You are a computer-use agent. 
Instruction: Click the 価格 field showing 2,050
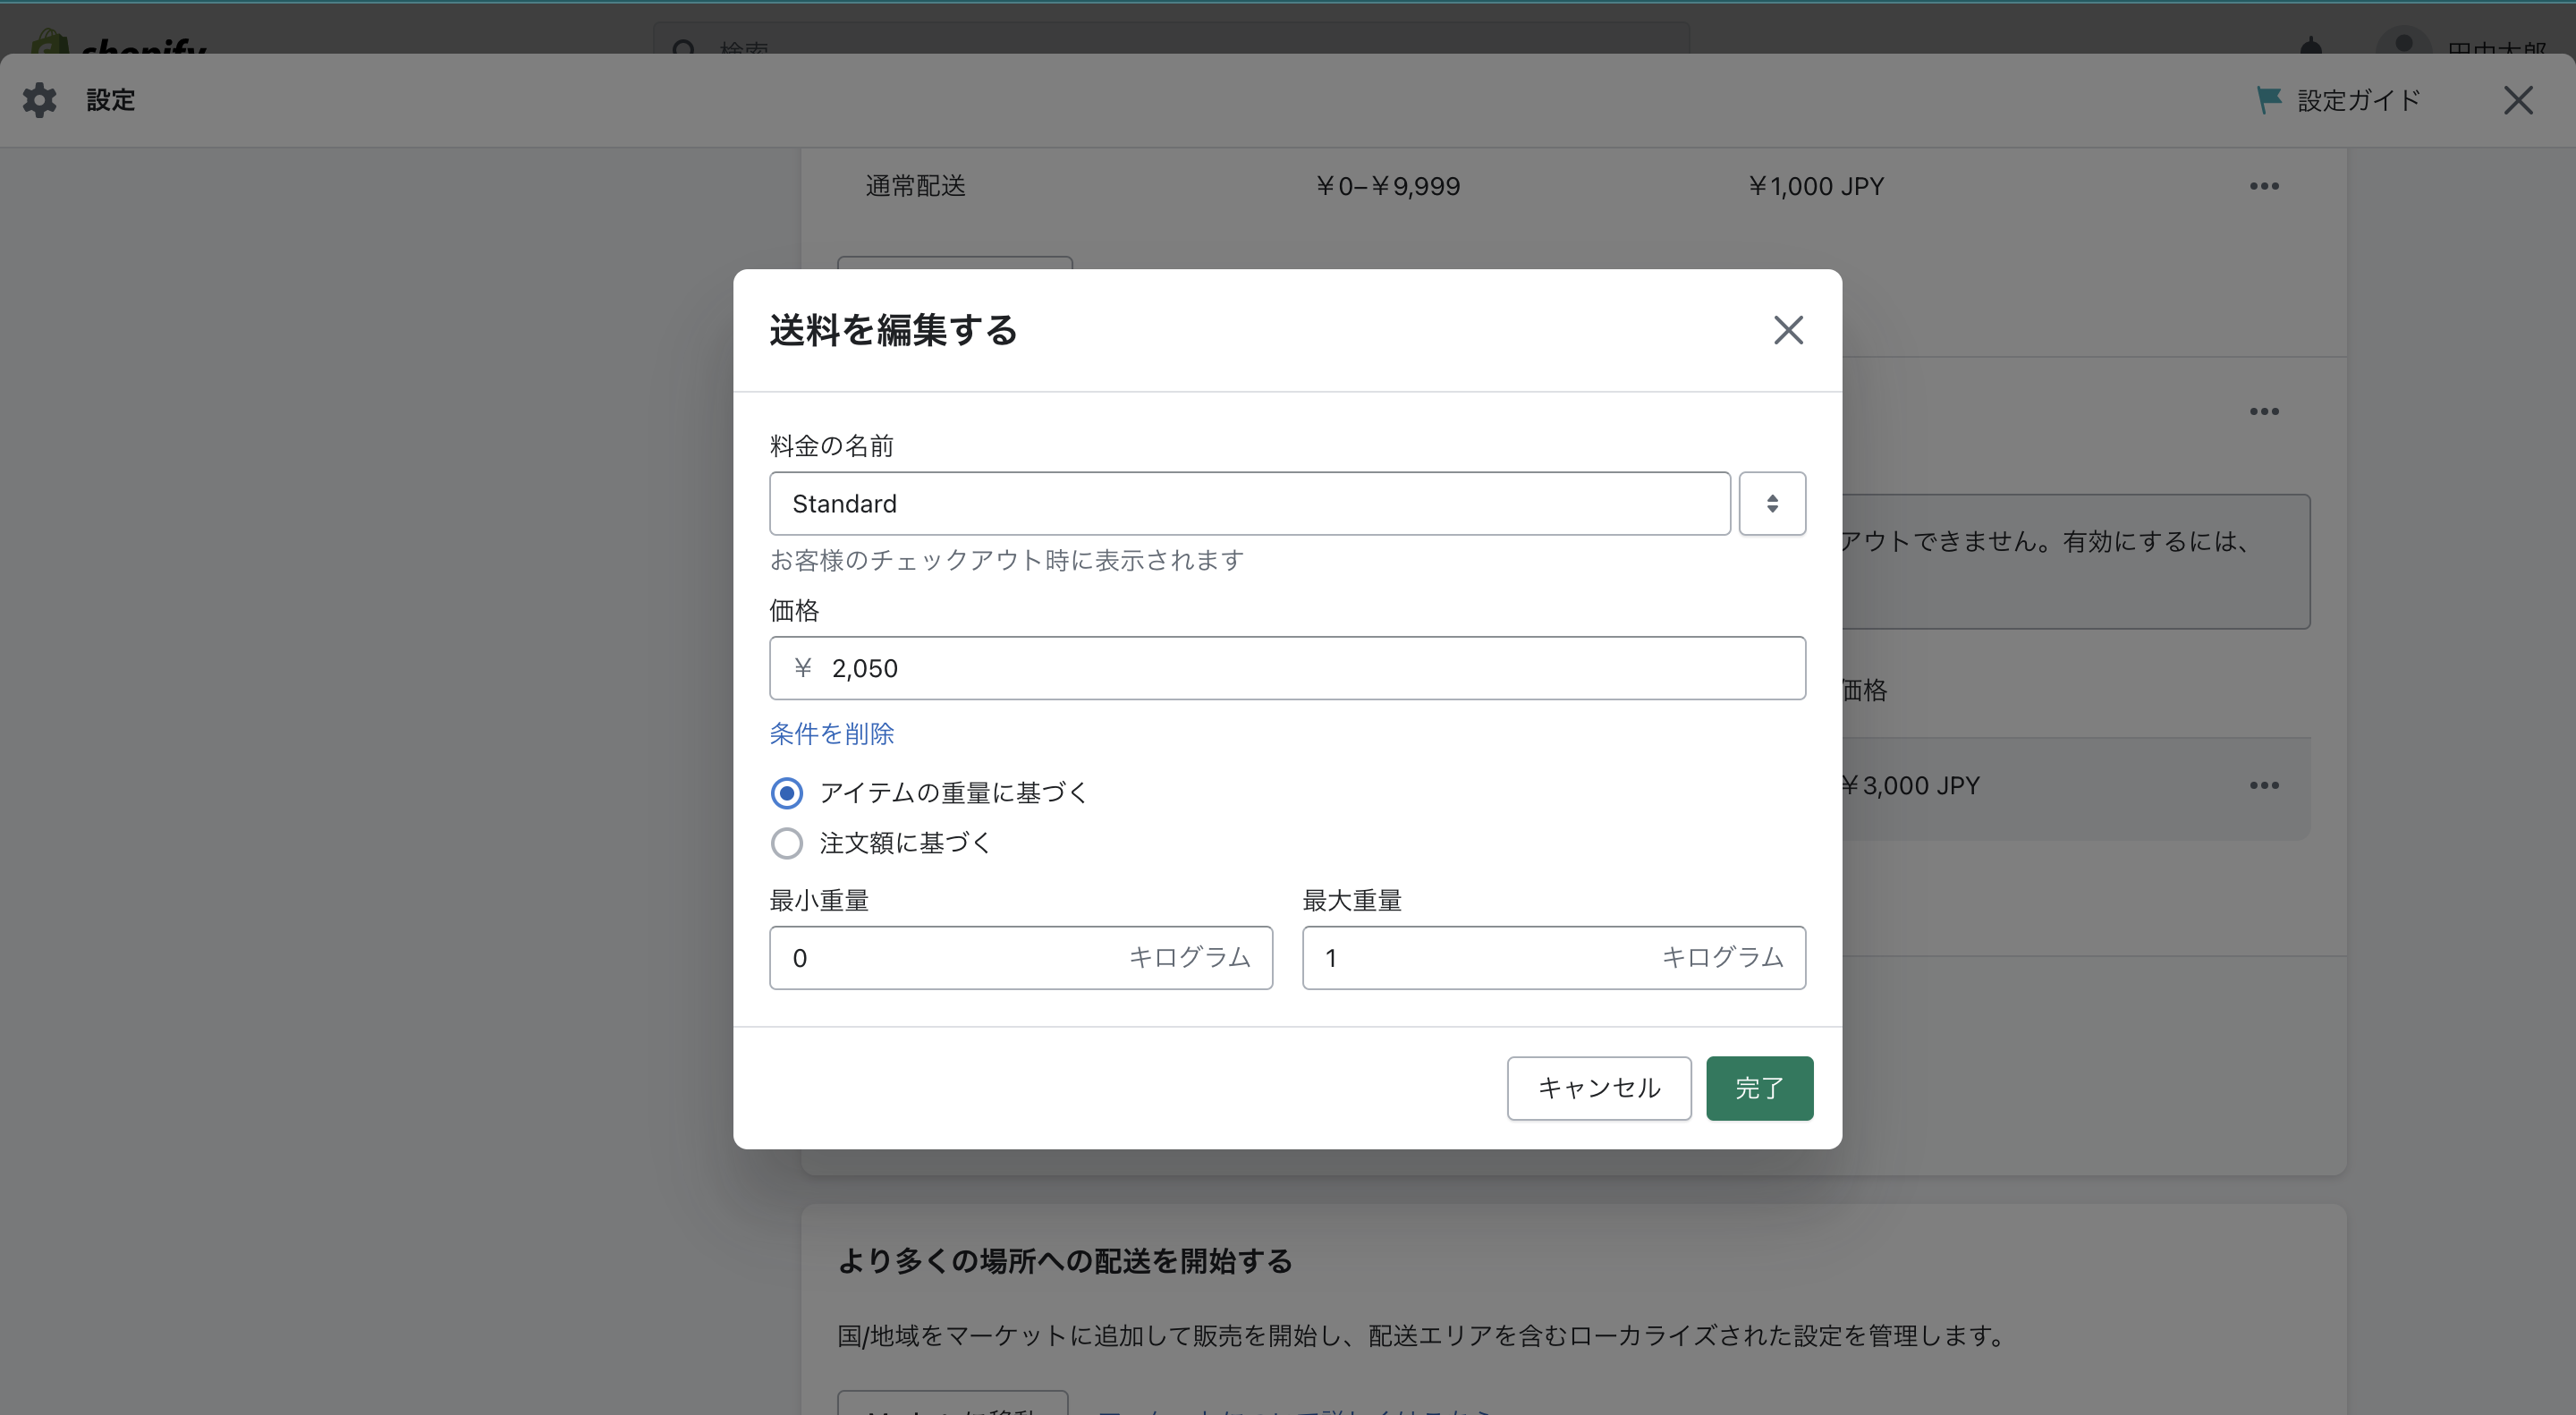point(1287,668)
